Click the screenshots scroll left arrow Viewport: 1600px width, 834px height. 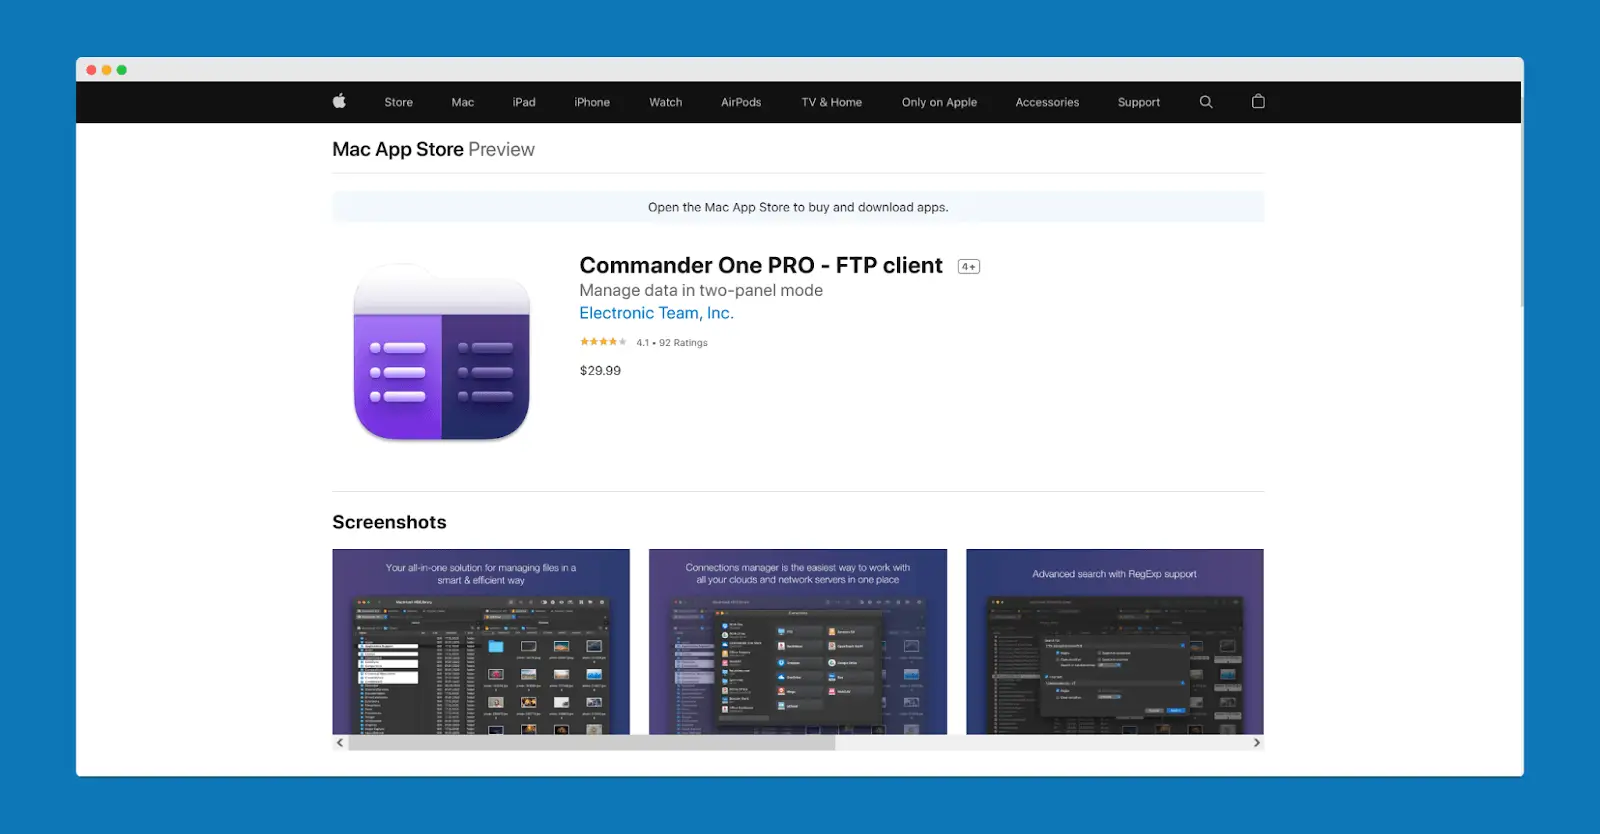[x=340, y=743]
